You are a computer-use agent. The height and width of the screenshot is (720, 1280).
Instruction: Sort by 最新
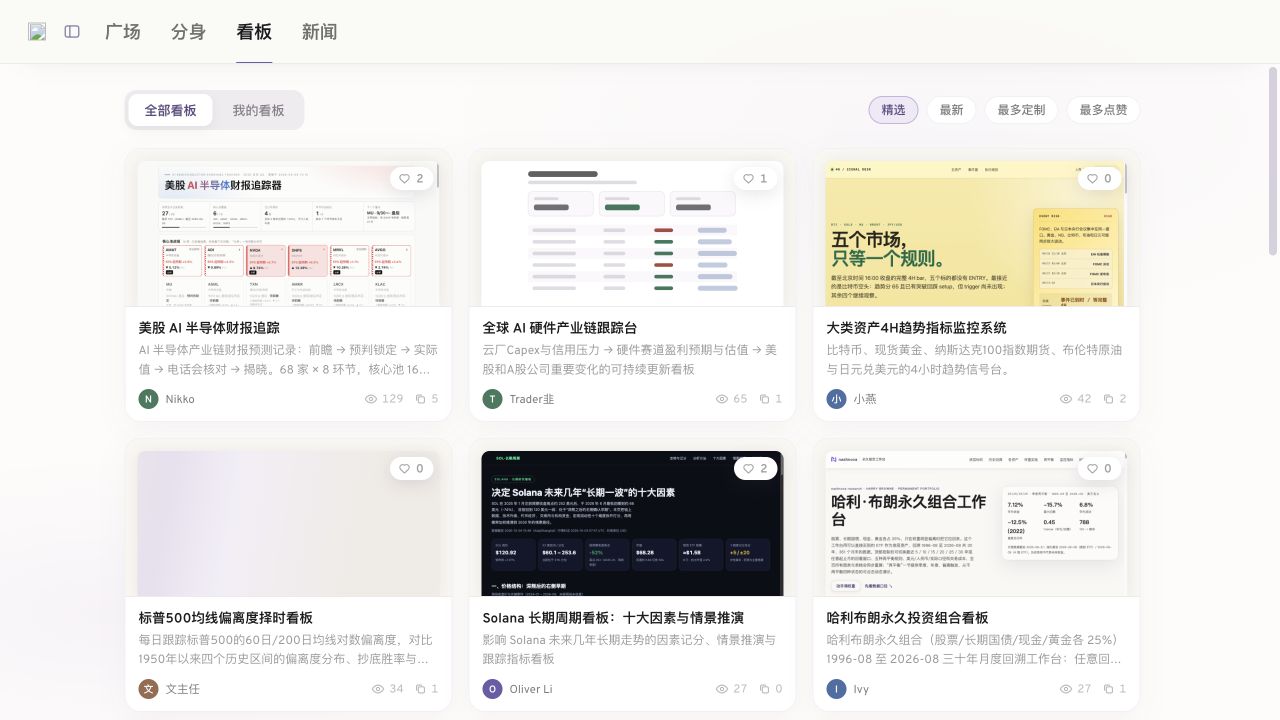pos(951,110)
